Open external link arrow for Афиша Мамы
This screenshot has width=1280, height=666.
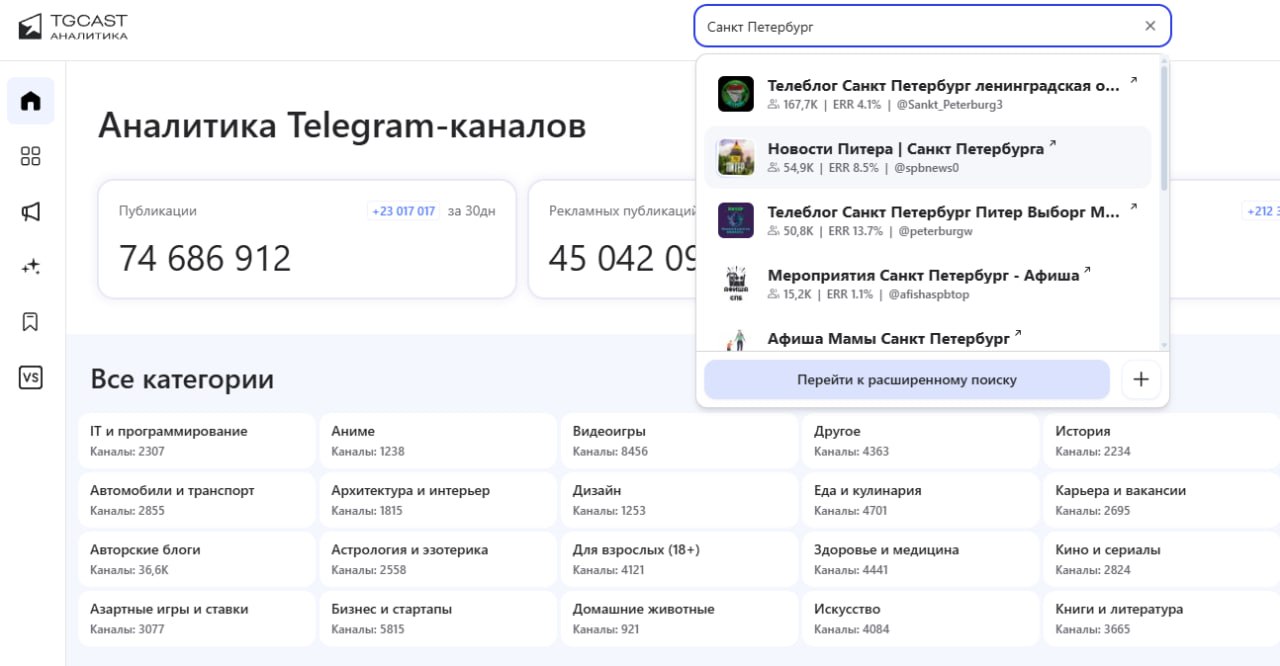tap(1018, 334)
